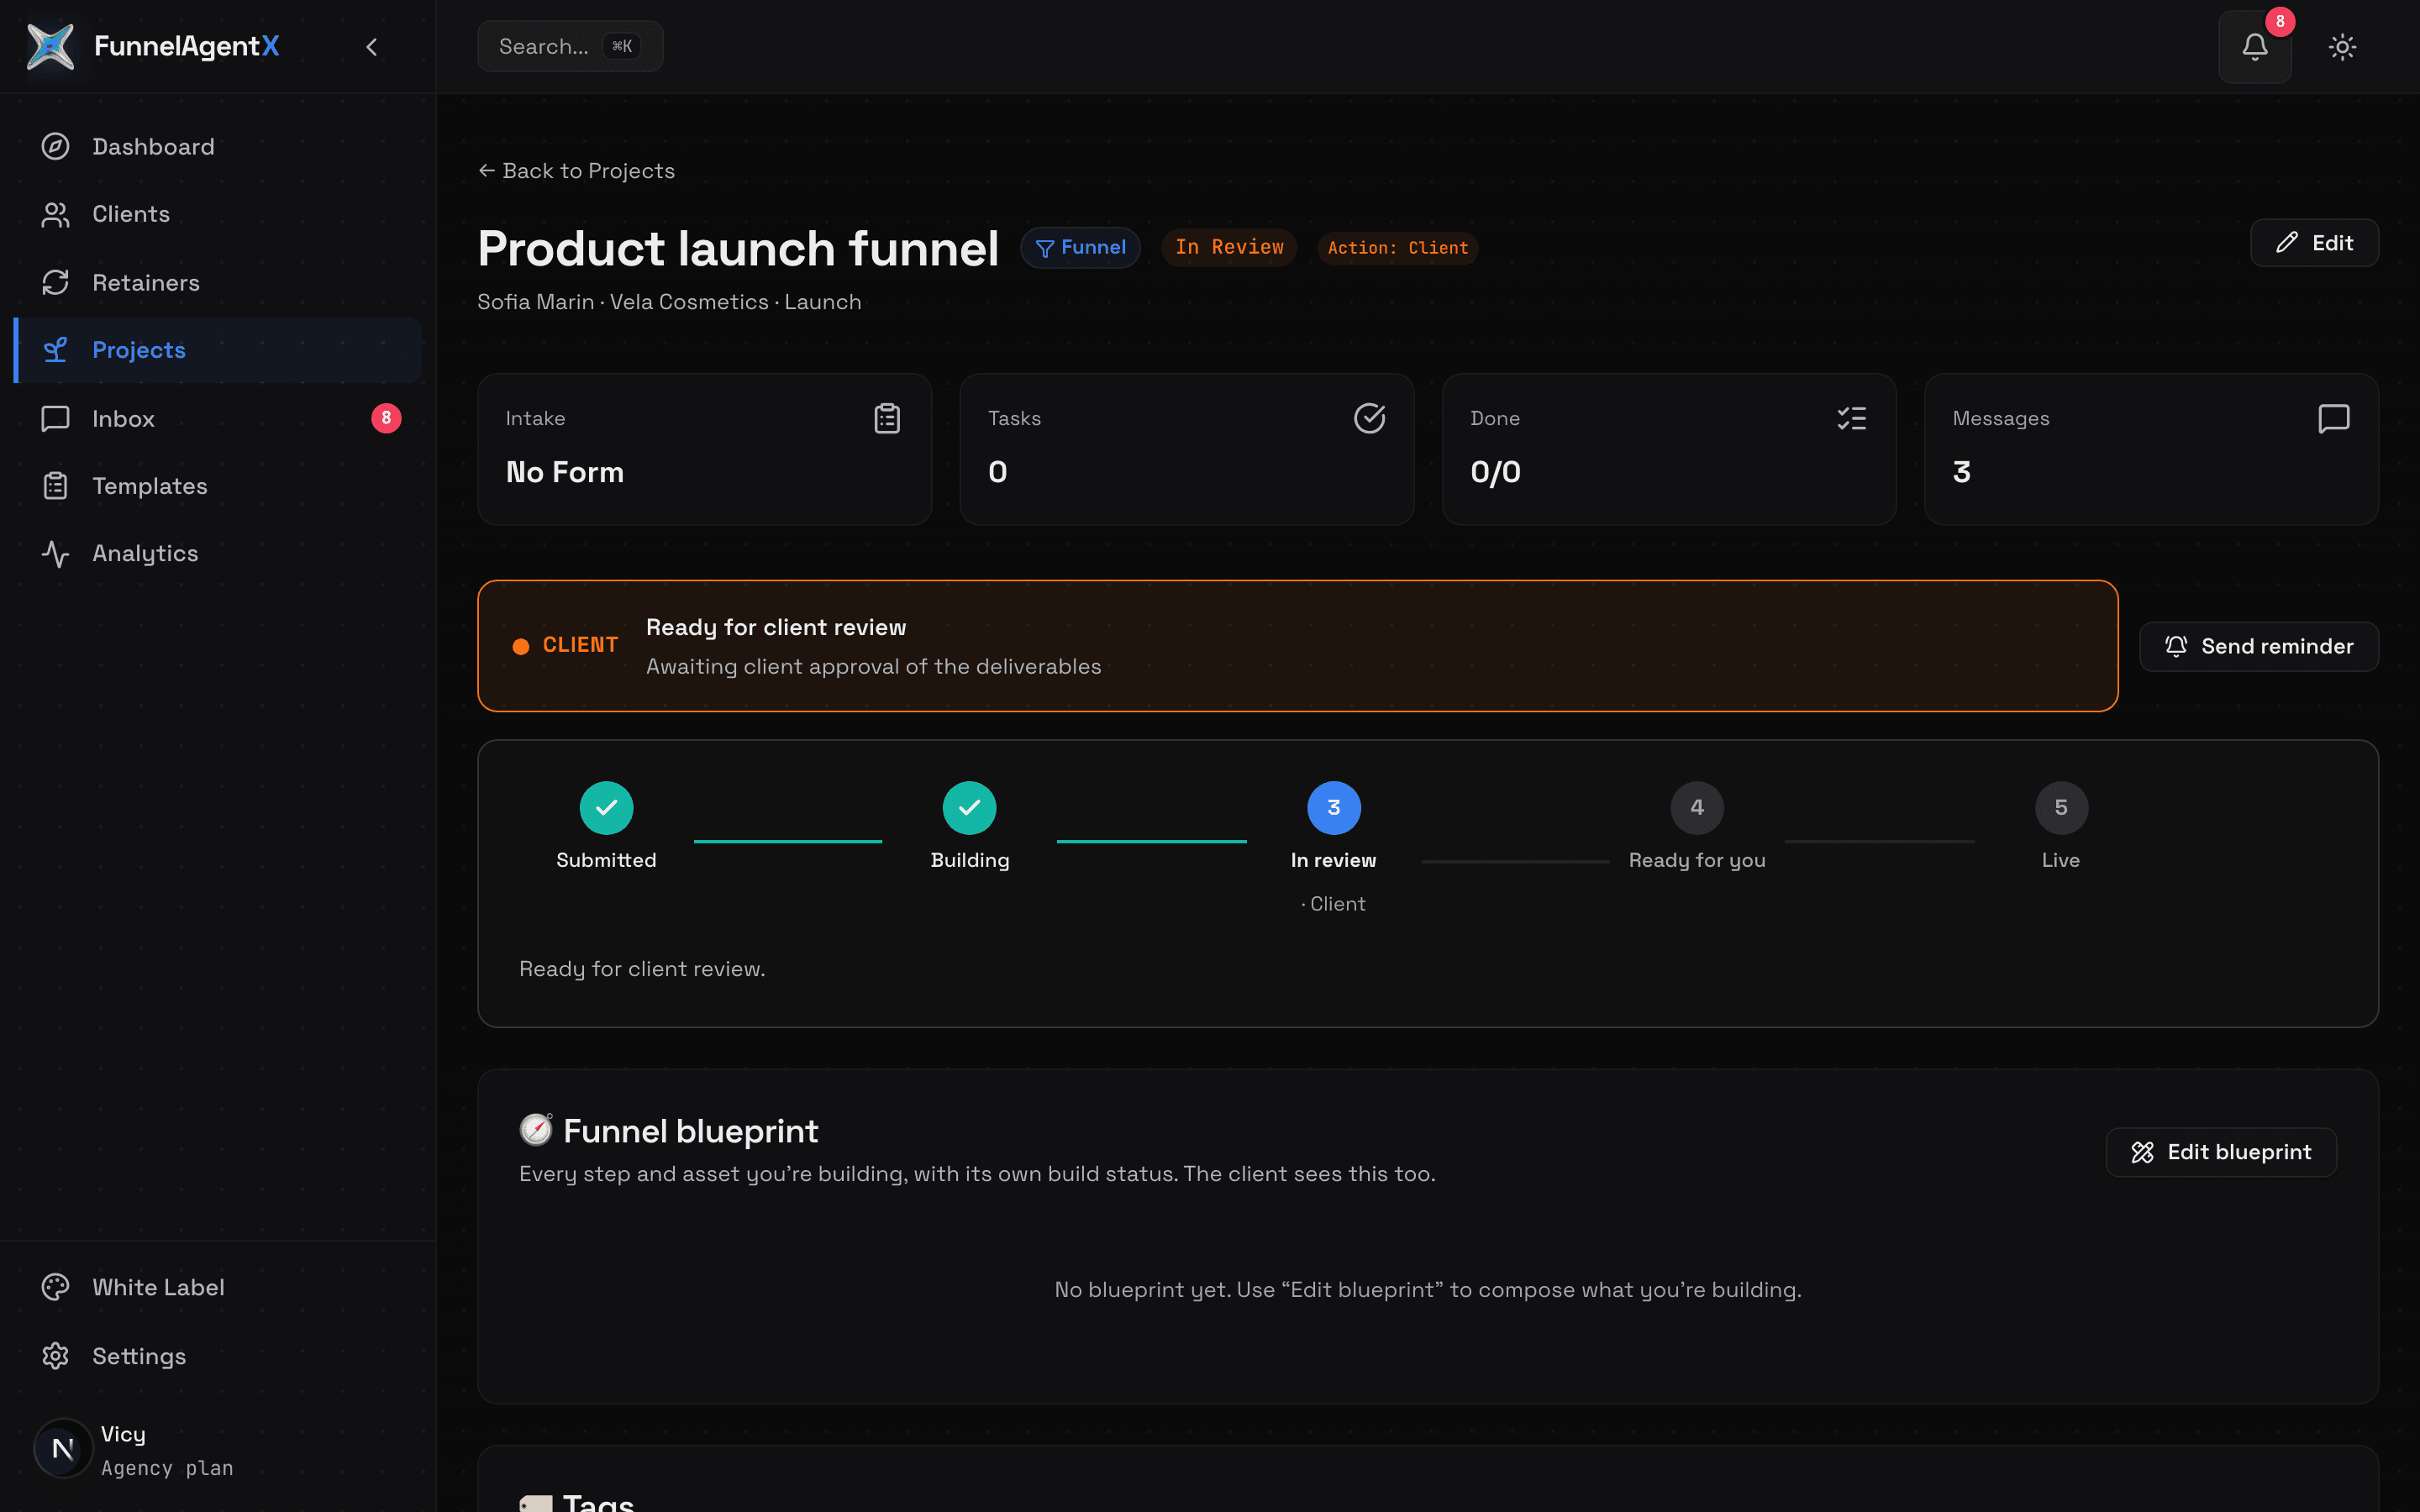Viewport: 2420px width, 1512px height.
Task: Select Projects in the sidebar
Action: pyautogui.click(x=218, y=350)
